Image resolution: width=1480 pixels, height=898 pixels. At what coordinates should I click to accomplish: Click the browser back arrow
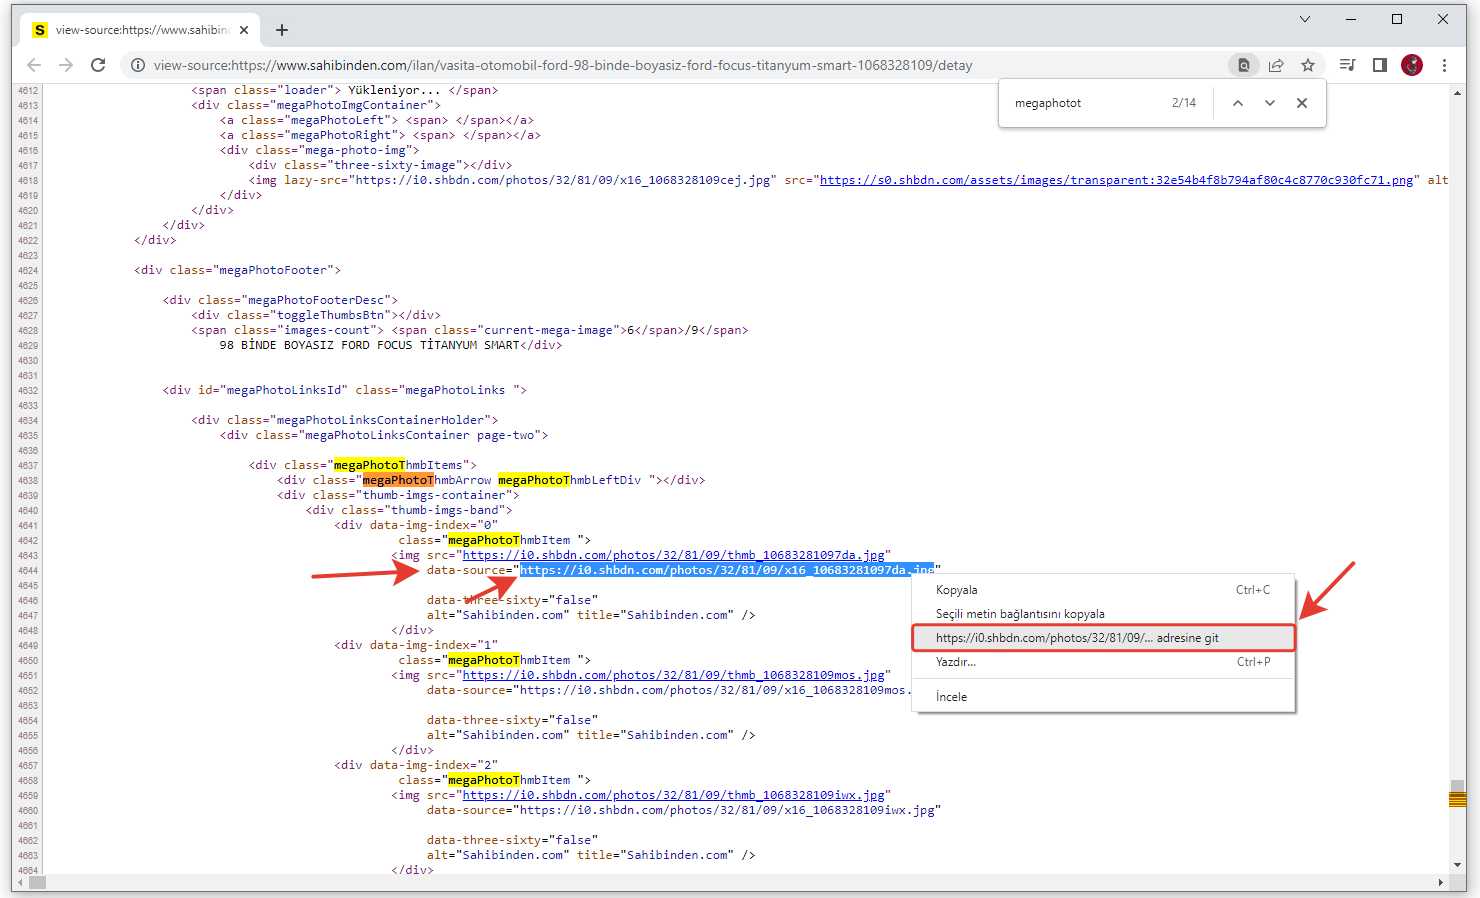click(34, 65)
